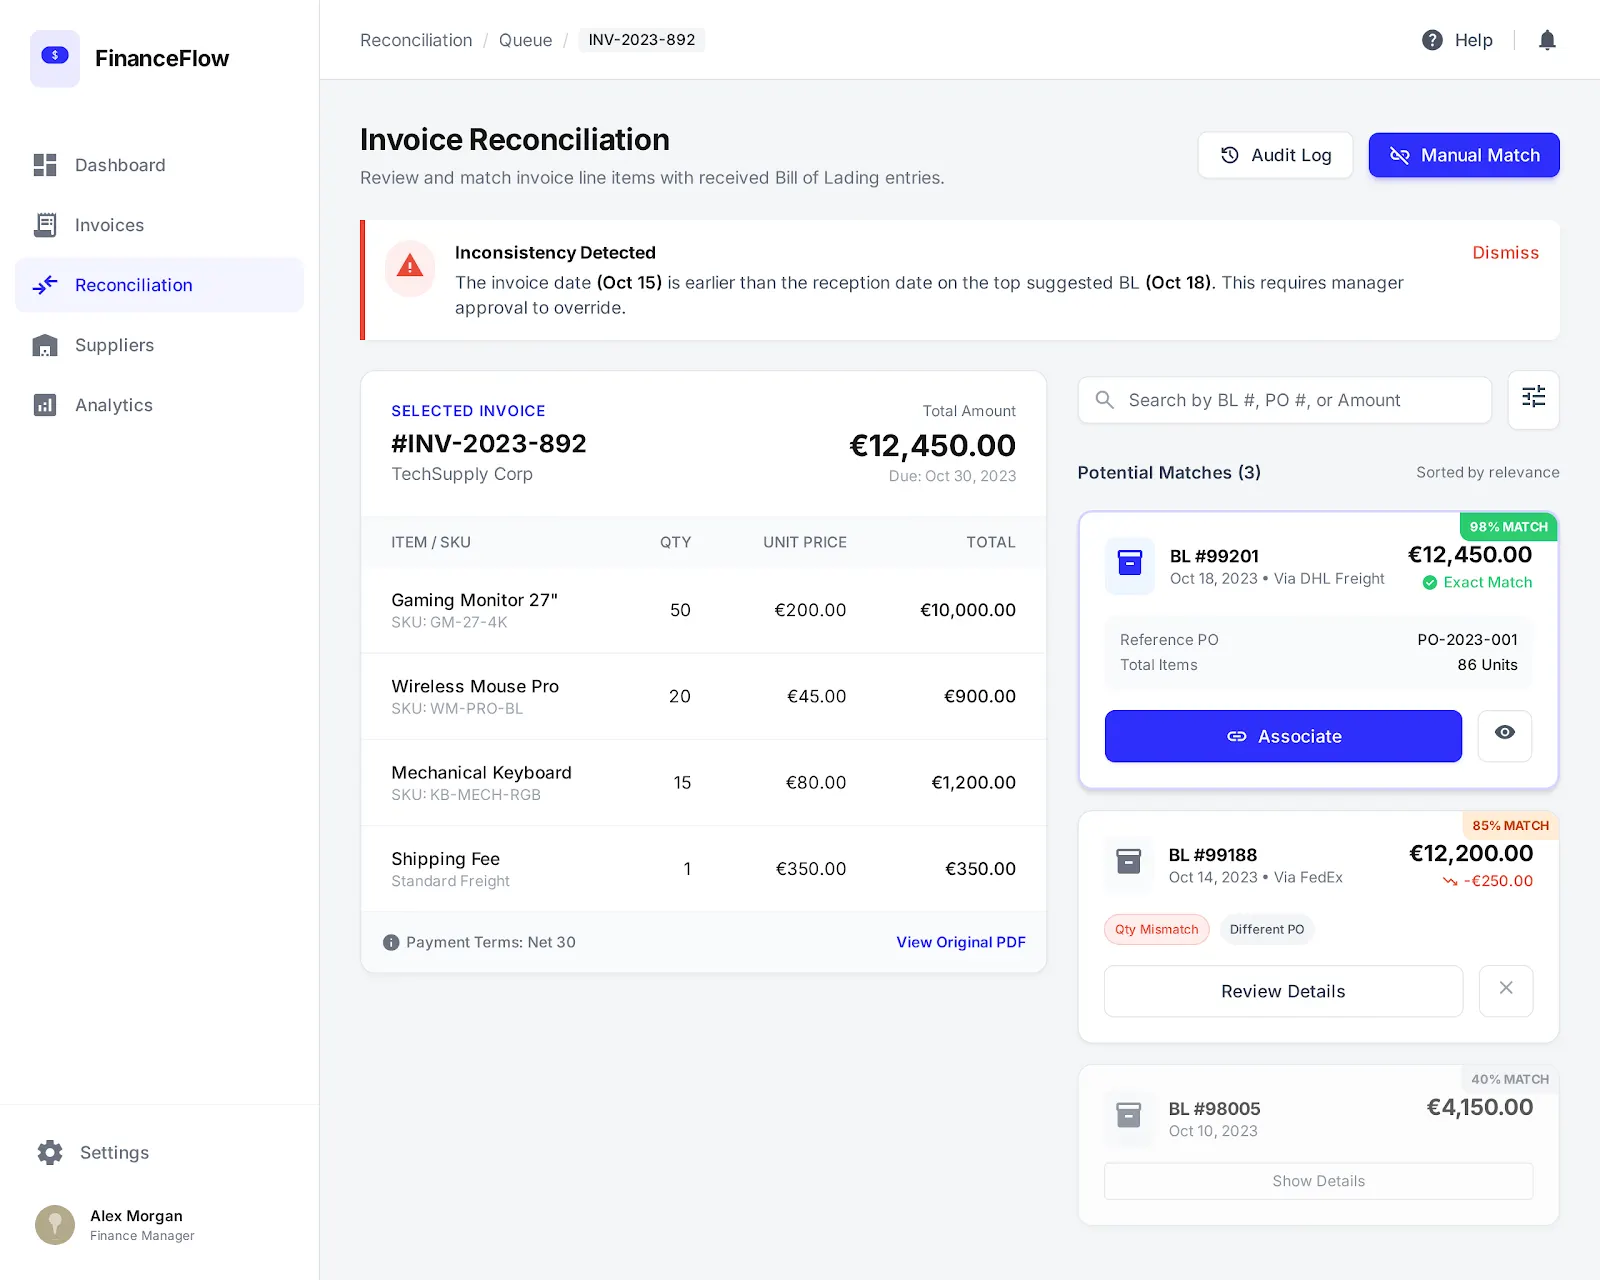Click the BL #99201 package icon
This screenshot has height=1280, width=1600.
click(1130, 566)
